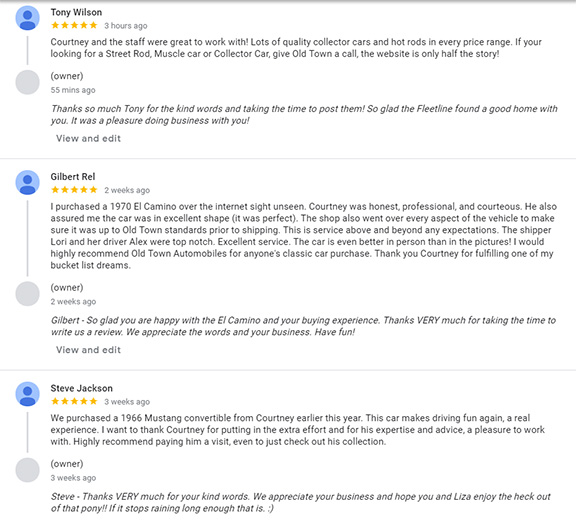Click the '3 hours ago' timestamp

point(126,26)
